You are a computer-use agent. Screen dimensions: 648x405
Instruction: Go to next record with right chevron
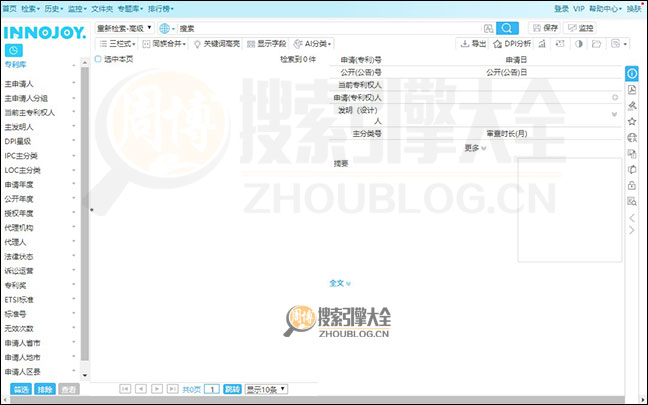[632, 230]
